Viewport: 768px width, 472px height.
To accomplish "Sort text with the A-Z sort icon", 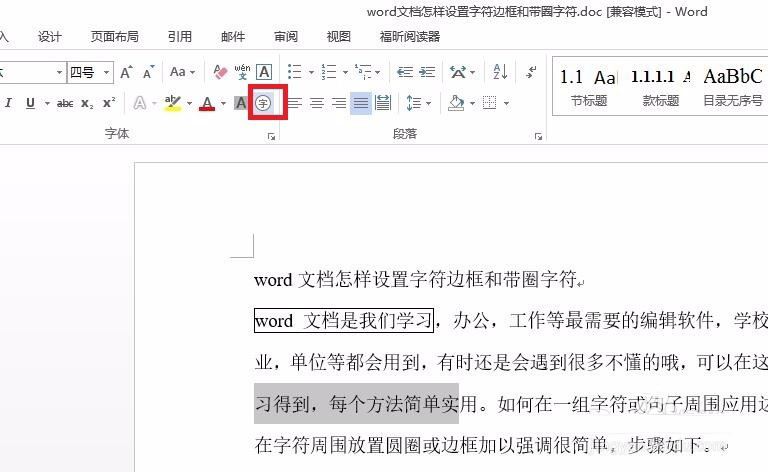I will (500, 72).
